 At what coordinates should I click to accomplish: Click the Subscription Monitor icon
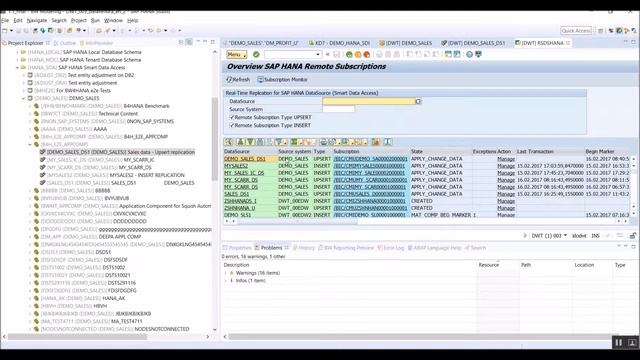coord(260,80)
